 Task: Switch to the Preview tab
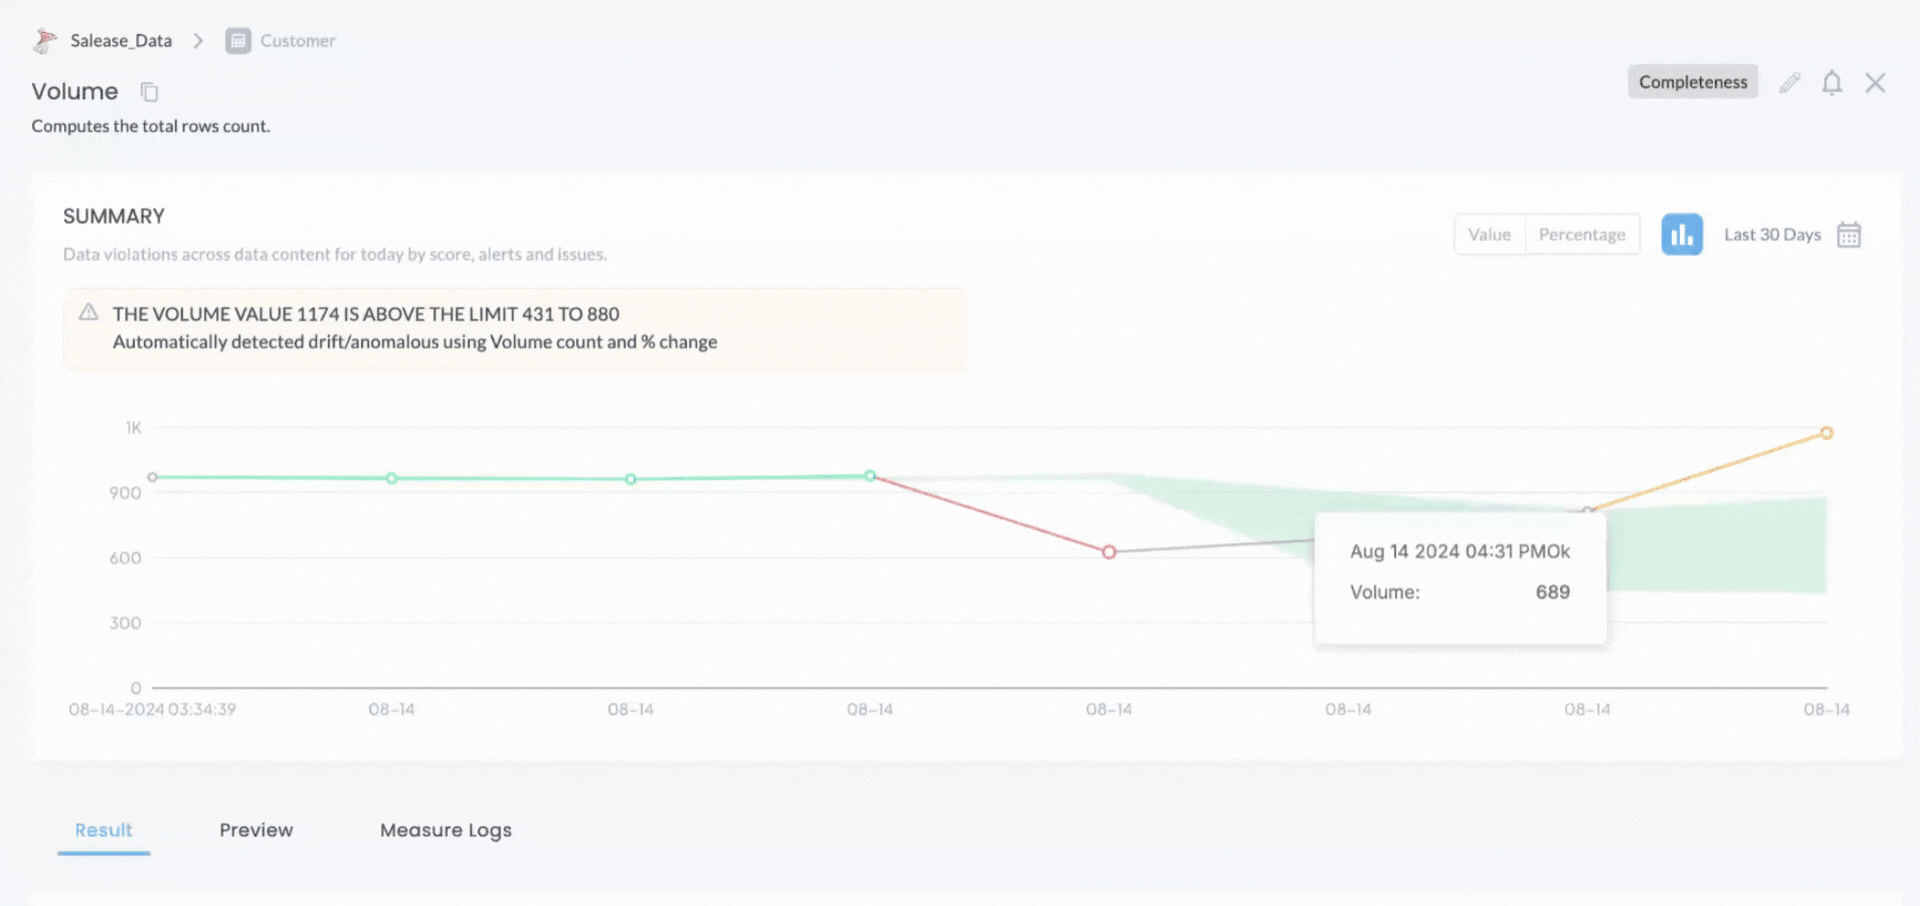(256, 830)
